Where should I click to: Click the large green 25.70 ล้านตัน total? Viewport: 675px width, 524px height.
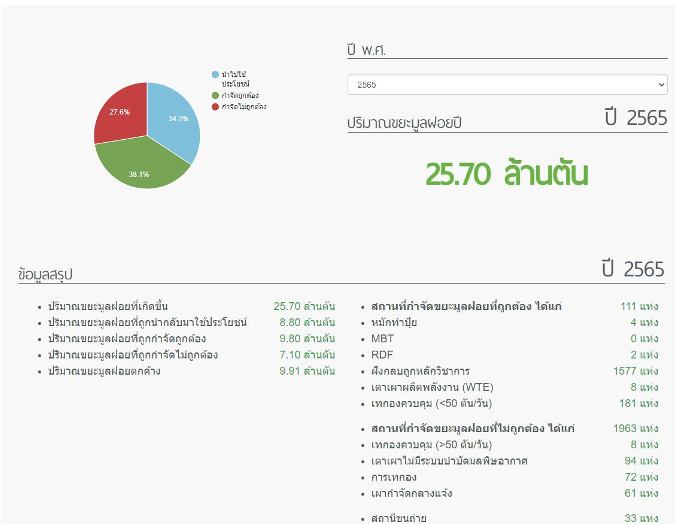(506, 174)
